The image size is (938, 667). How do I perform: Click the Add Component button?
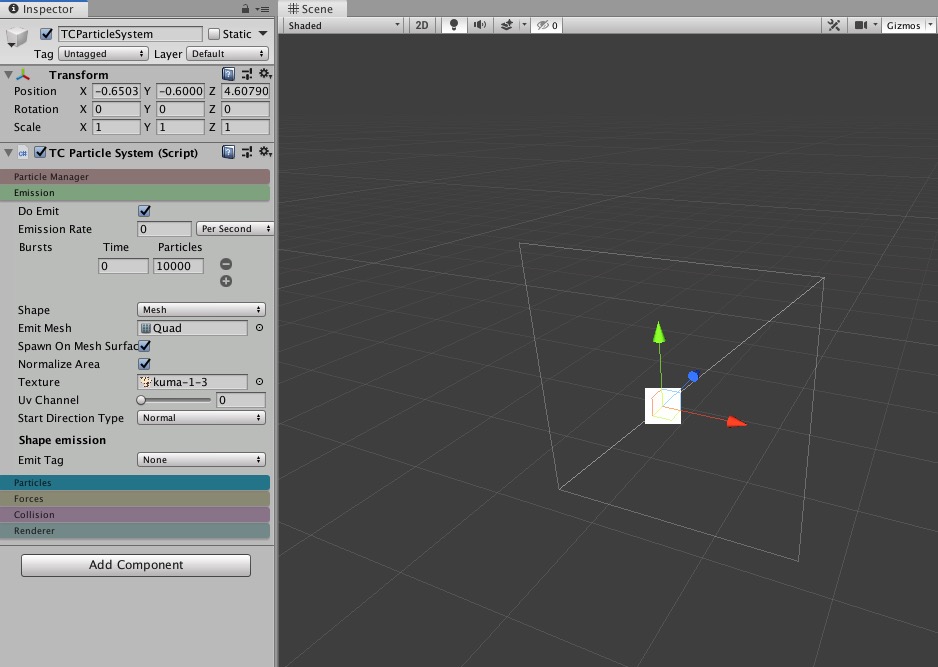136,565
